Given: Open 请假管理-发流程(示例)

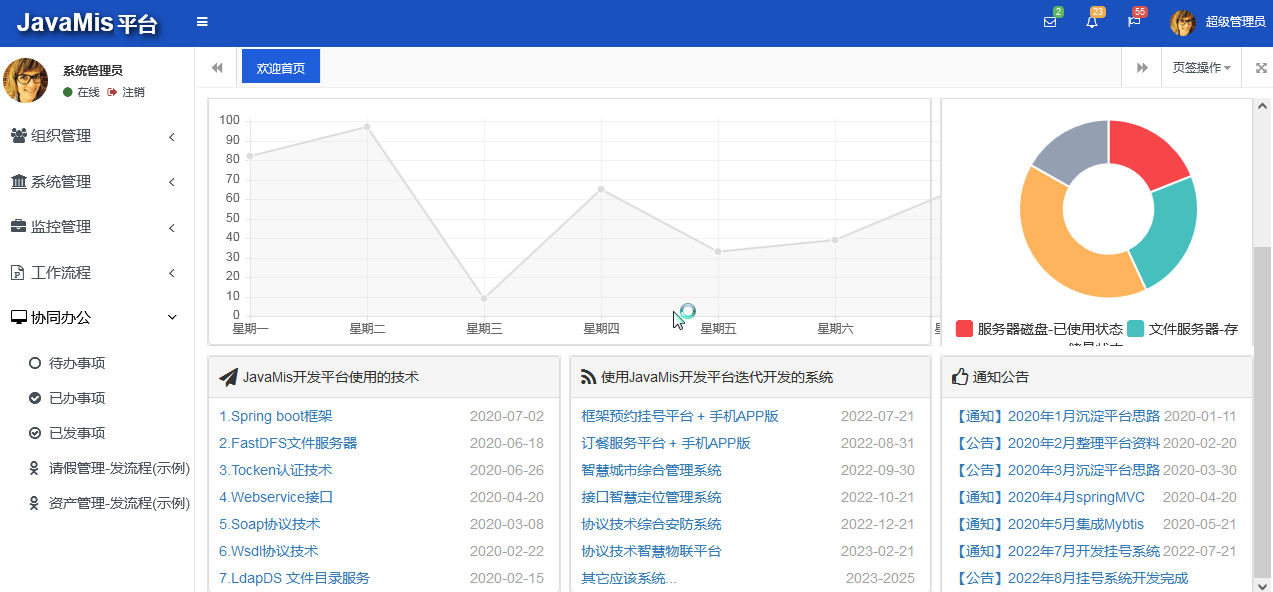Looking at the screenshot, I should [119, 468].
